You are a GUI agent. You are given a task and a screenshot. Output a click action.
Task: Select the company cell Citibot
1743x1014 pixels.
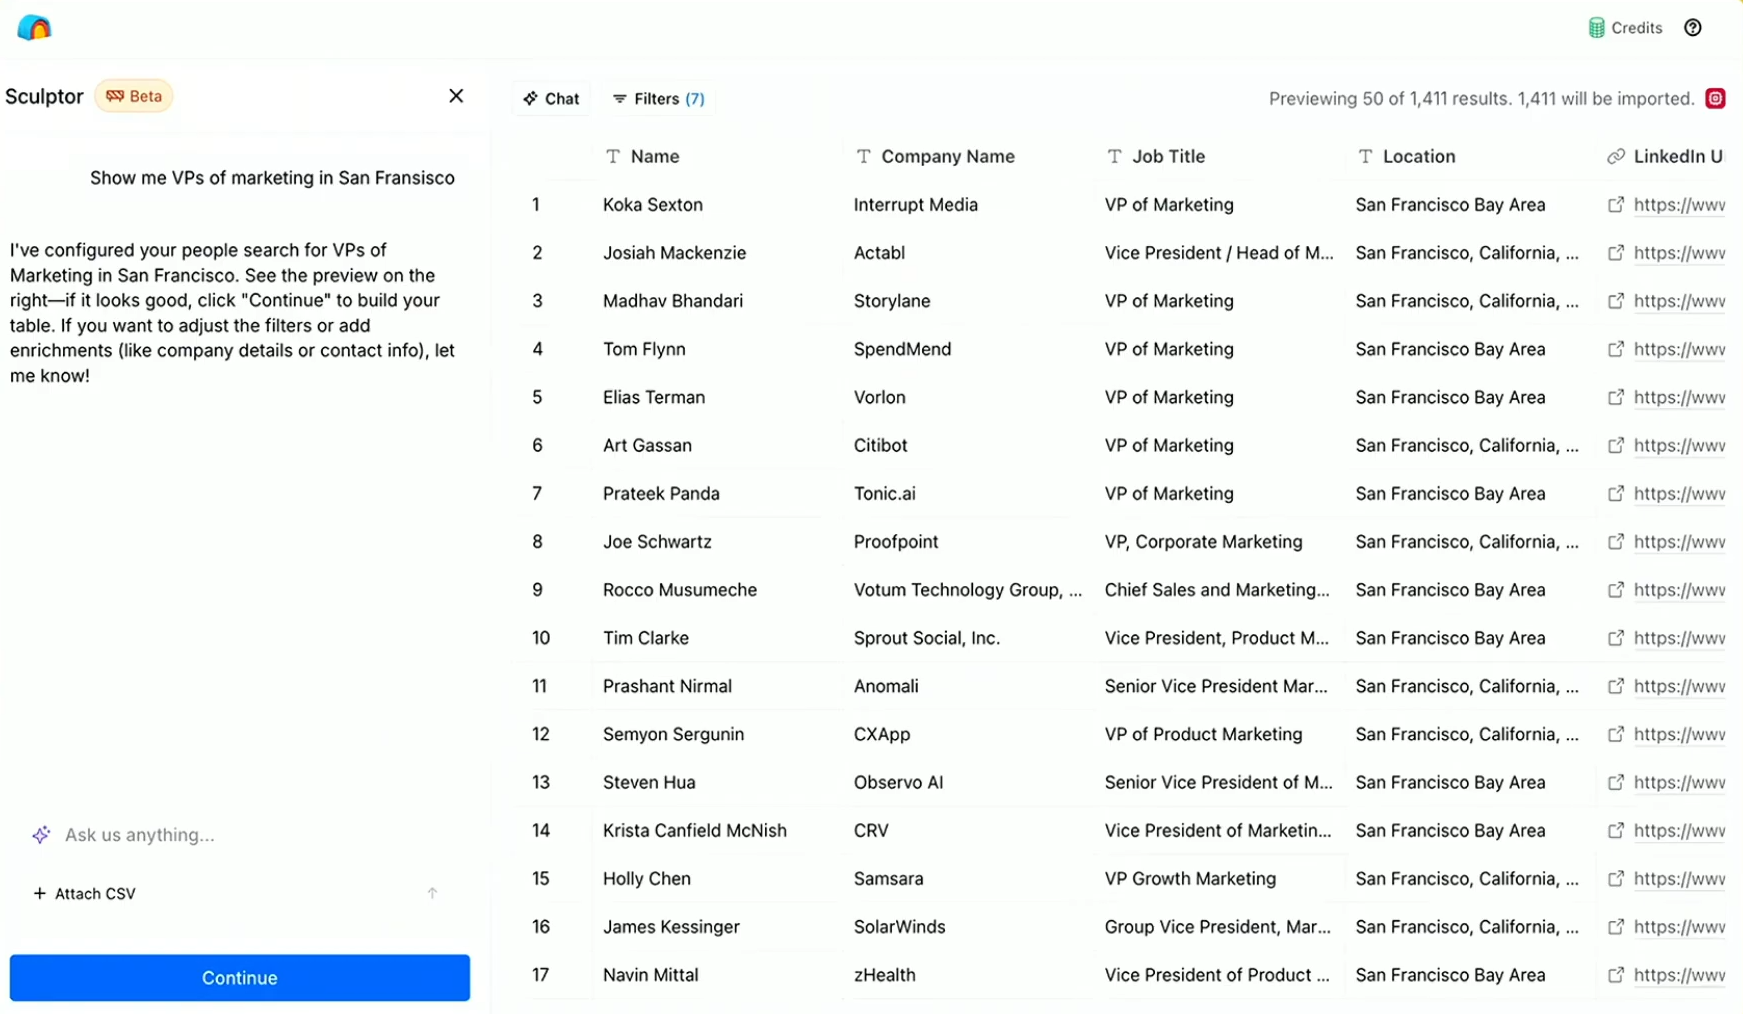click(x=881, y=445)
